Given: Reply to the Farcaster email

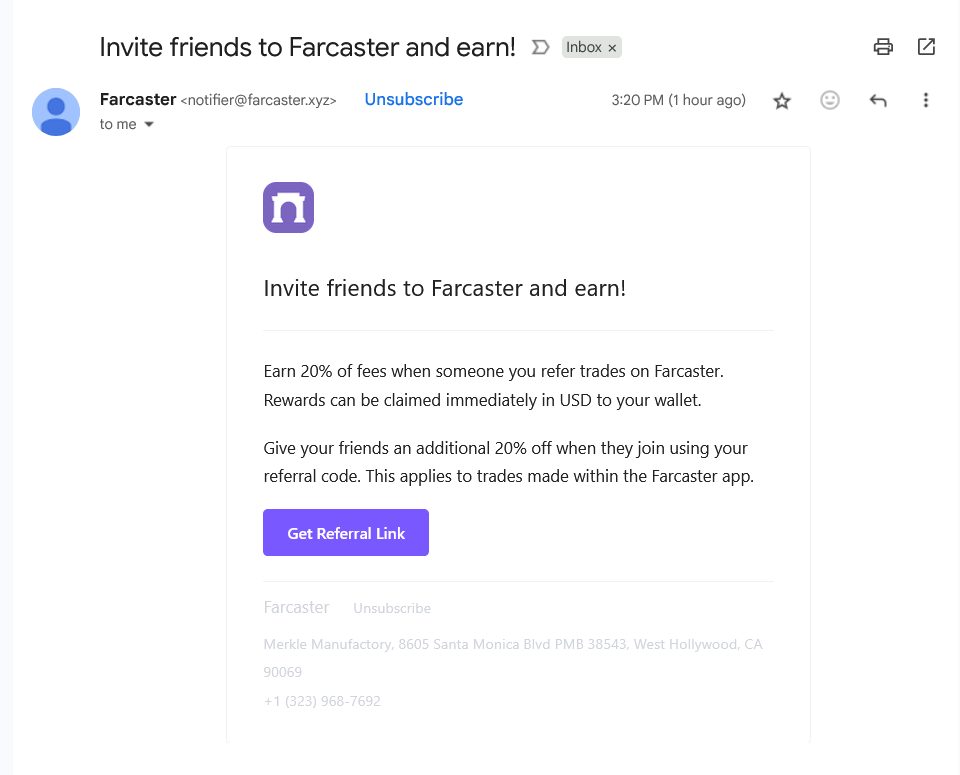Looking at the screenshot, I should tap(878, 100).
